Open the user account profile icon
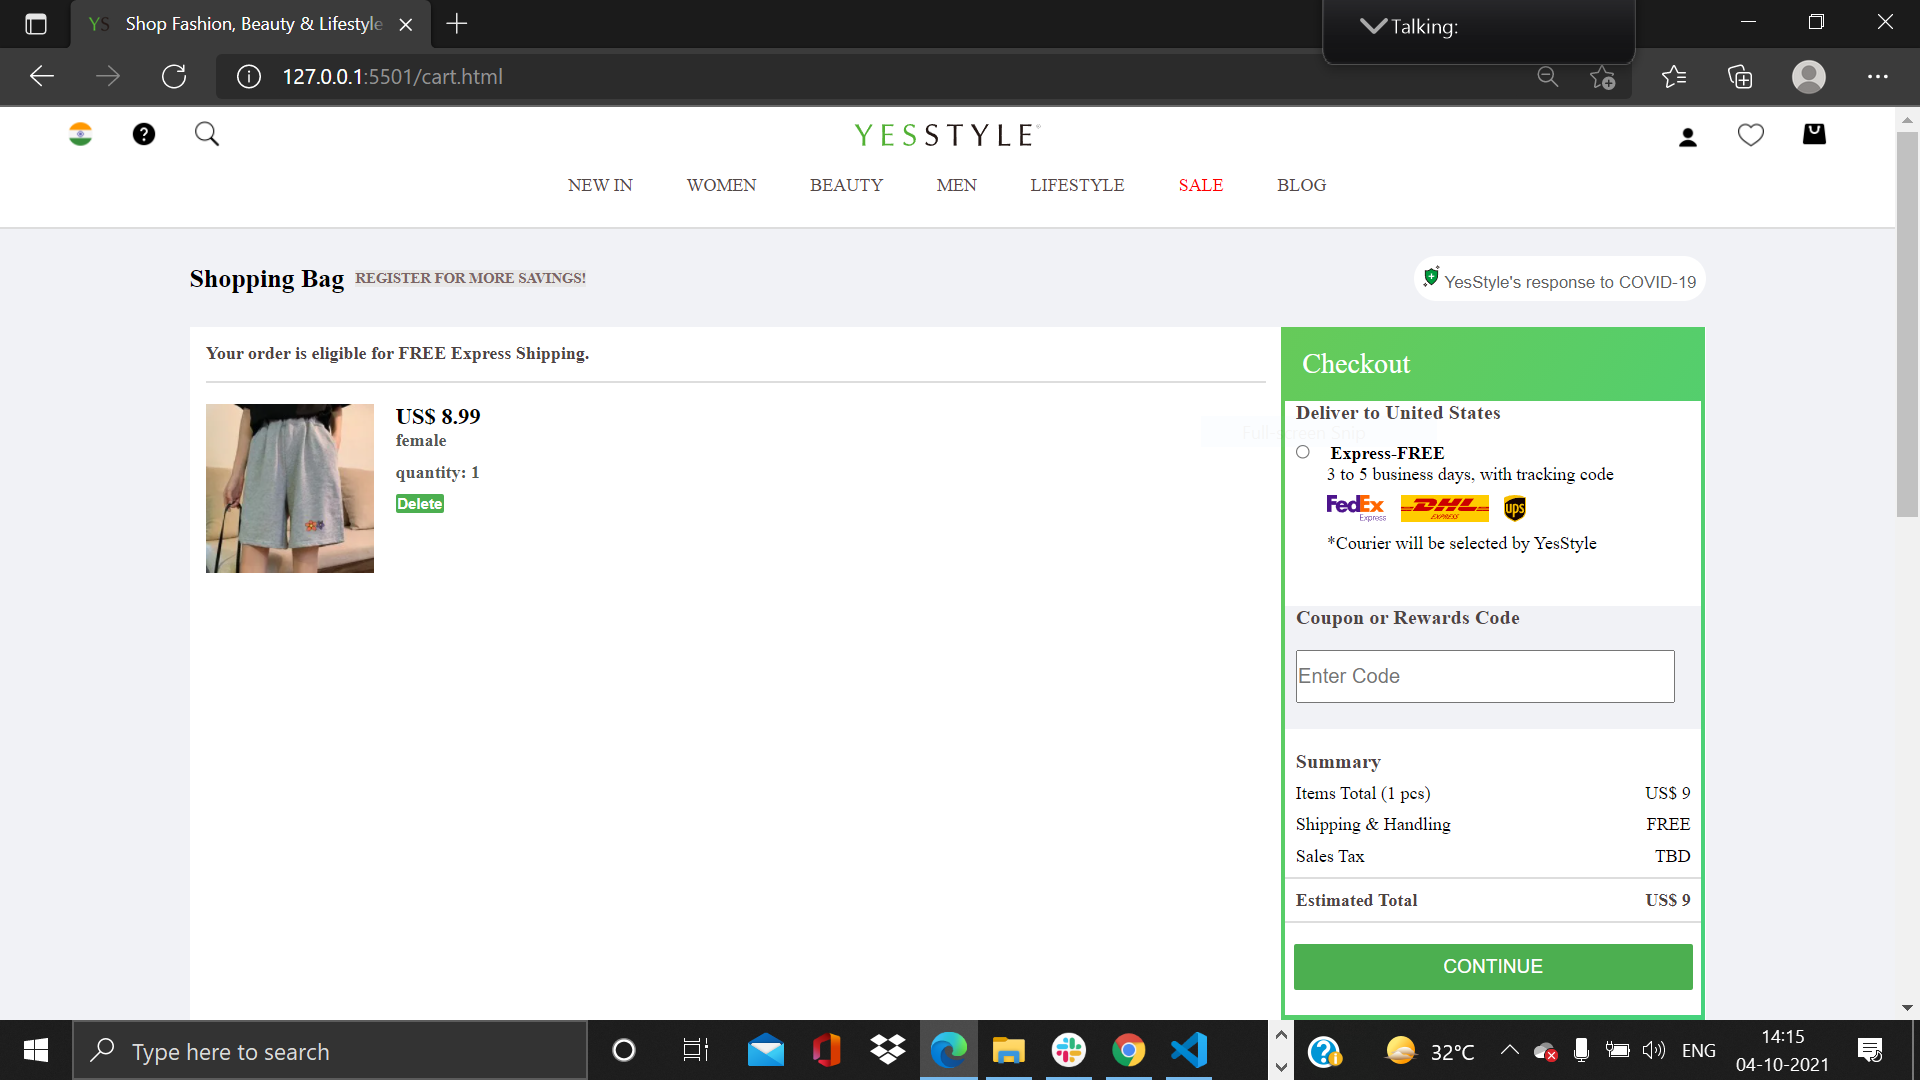The width and height of the screenshot is (1920, 1080). point(1688,137)
